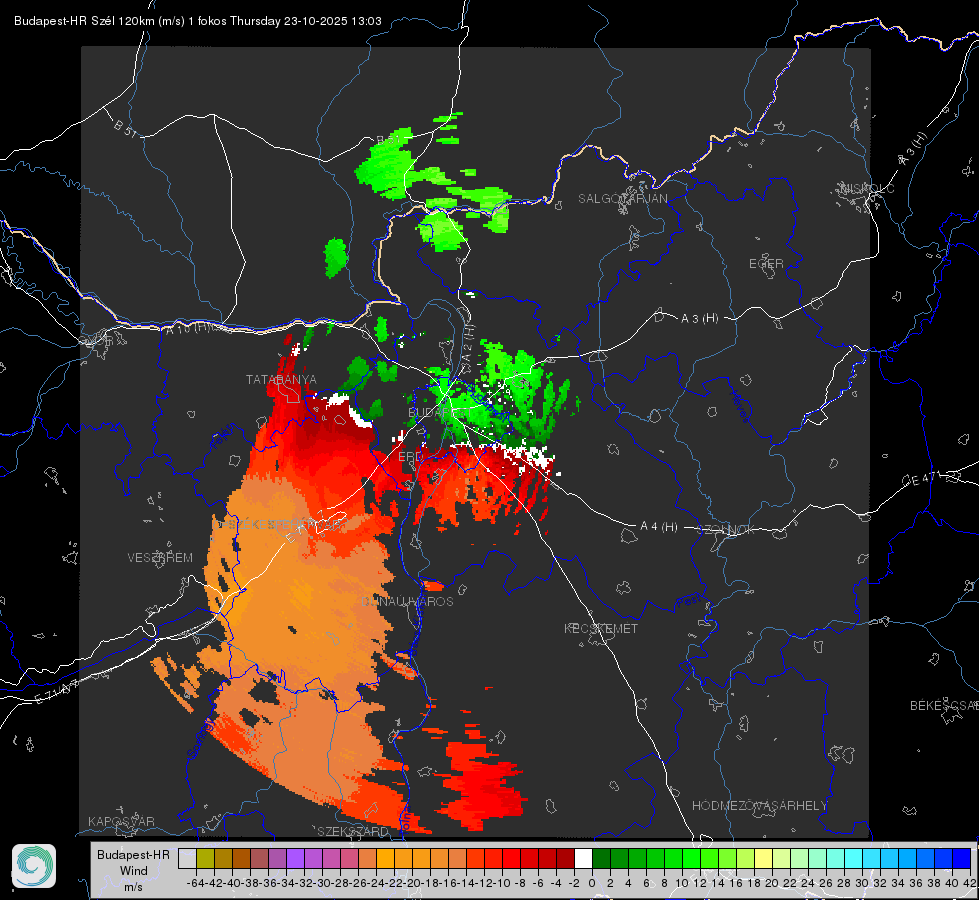Image resolution: width=979 pixels, height=900 pixels.
Task: Pick the white swatch between -2 and 0
Action: (583, 859)
